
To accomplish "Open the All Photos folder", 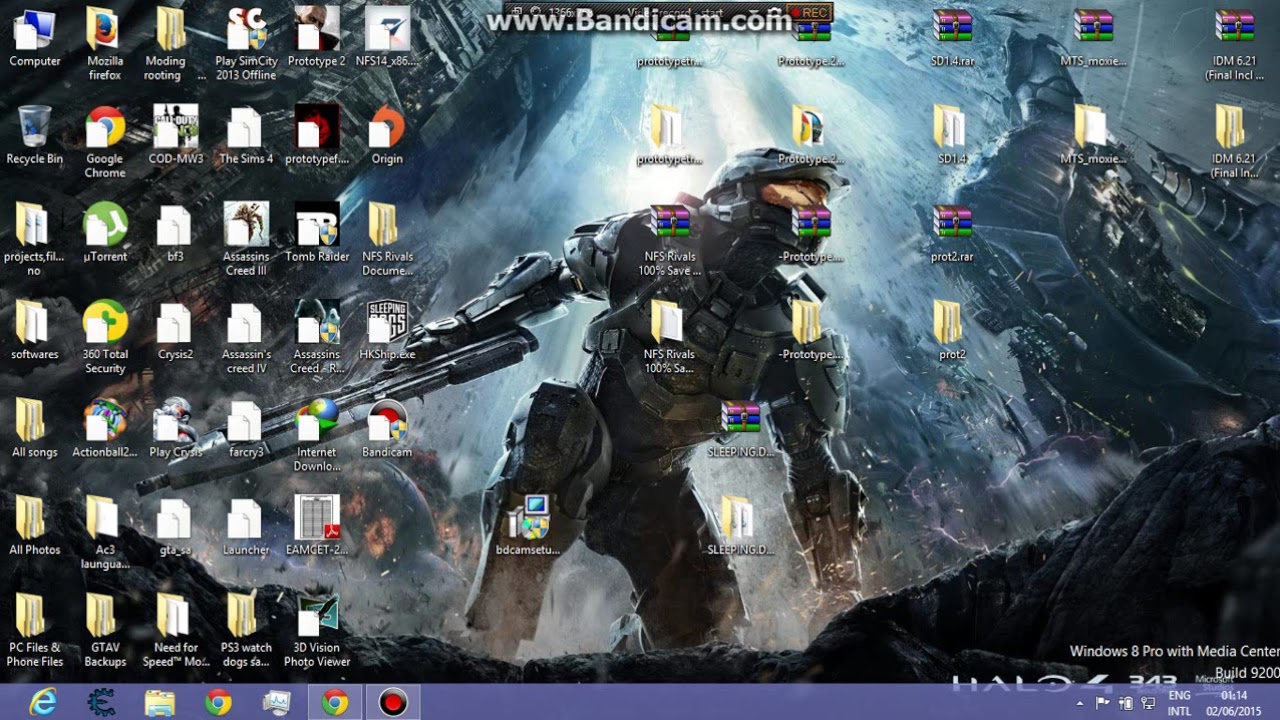I will tap(35, 526).
